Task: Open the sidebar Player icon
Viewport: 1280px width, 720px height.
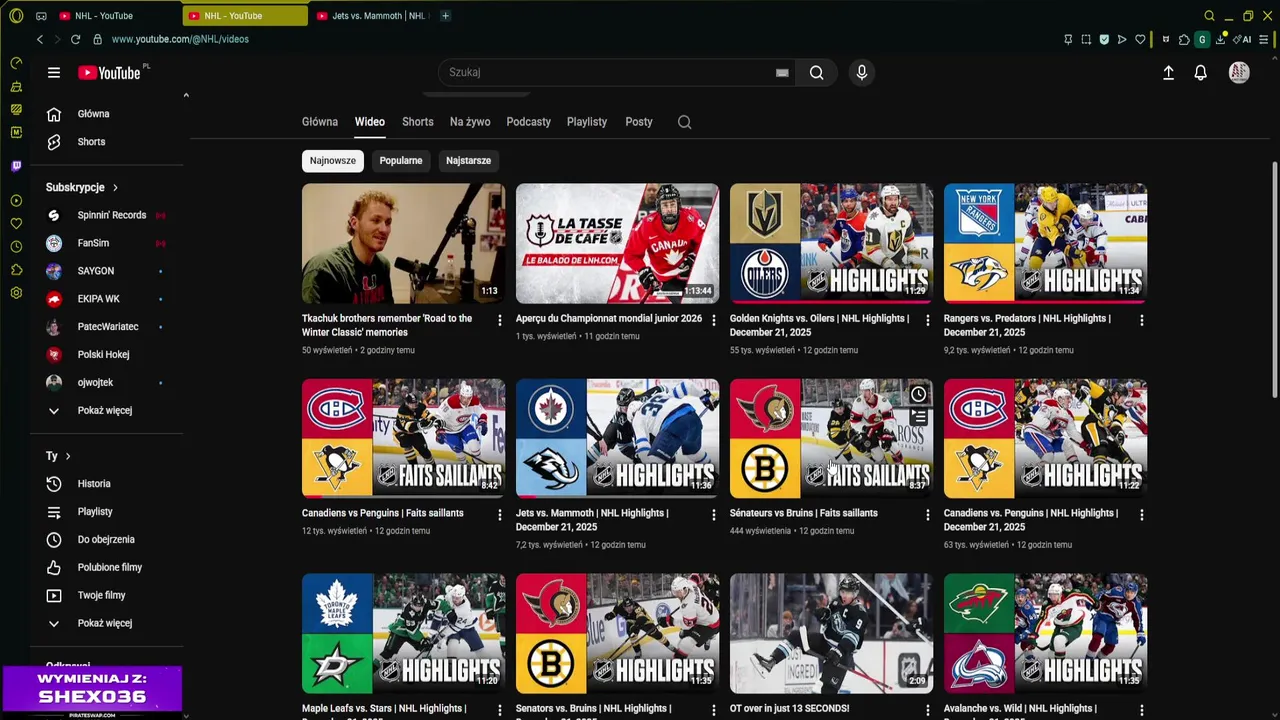Action: pyautogui.click(x=16, y=201)
